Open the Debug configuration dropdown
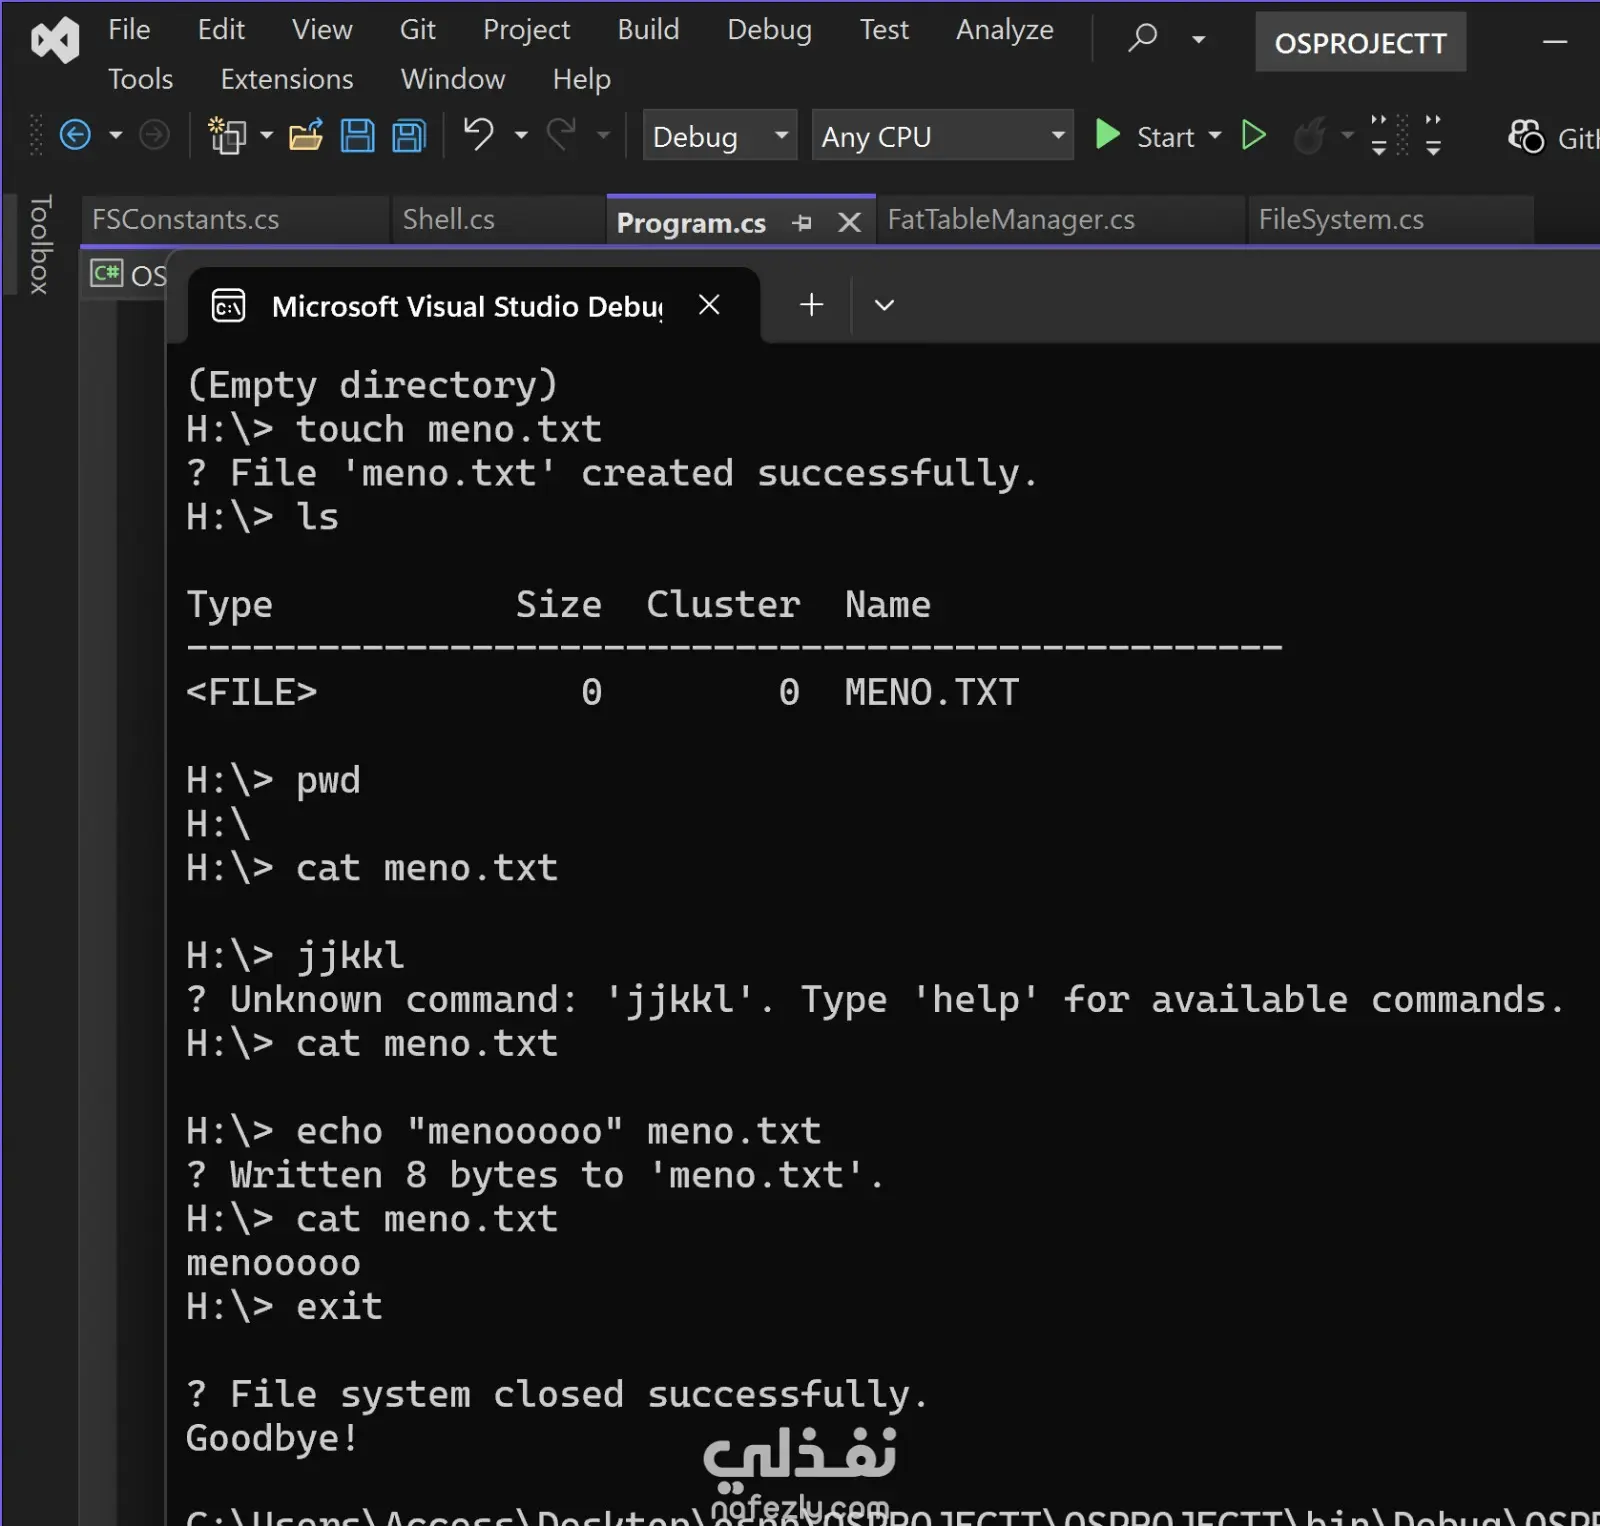Image resolution: width=1600 pixels, height=1526 pixels. 719,135
